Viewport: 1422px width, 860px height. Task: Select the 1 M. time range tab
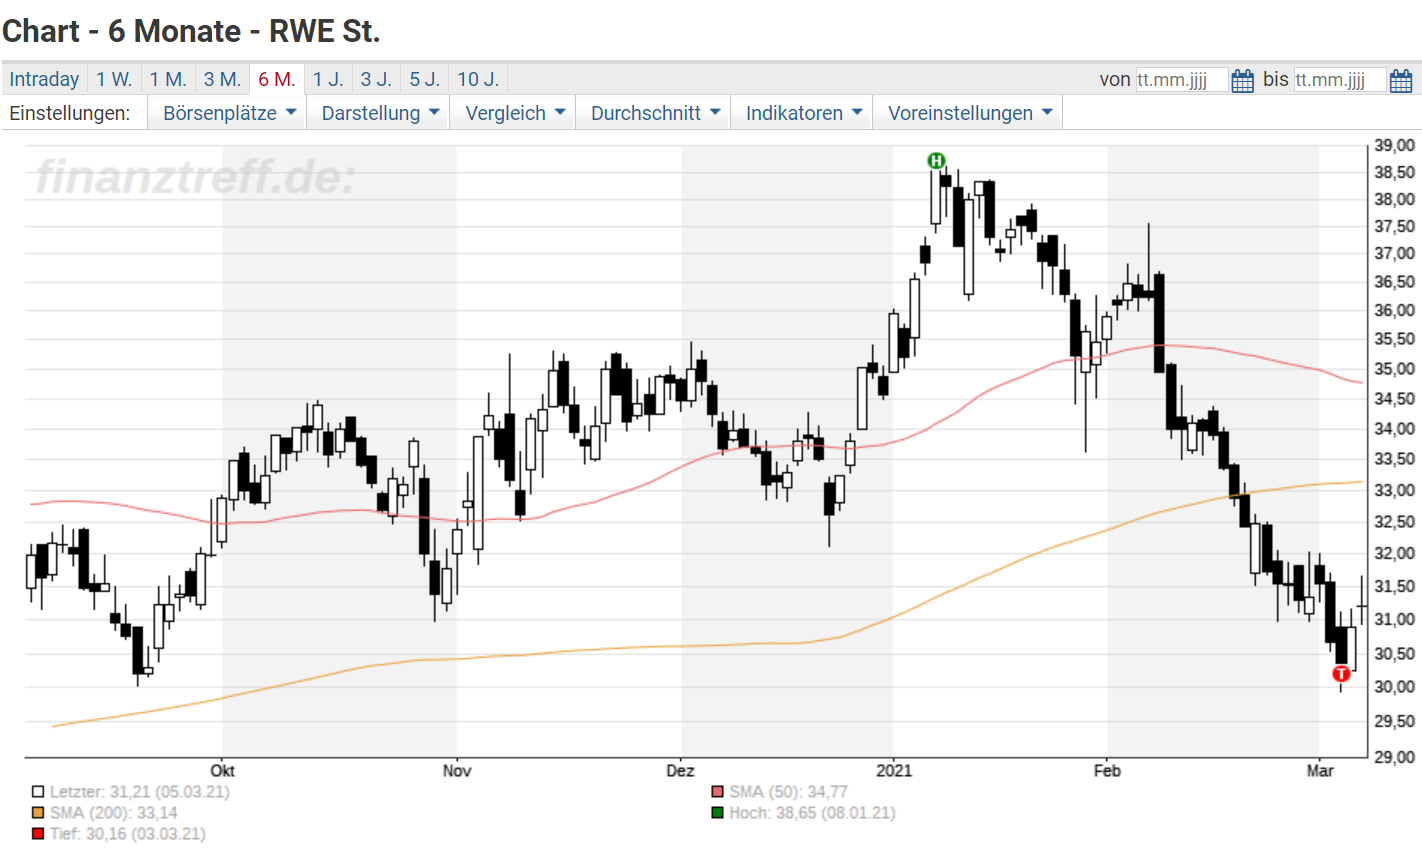(x=168, y=79)
